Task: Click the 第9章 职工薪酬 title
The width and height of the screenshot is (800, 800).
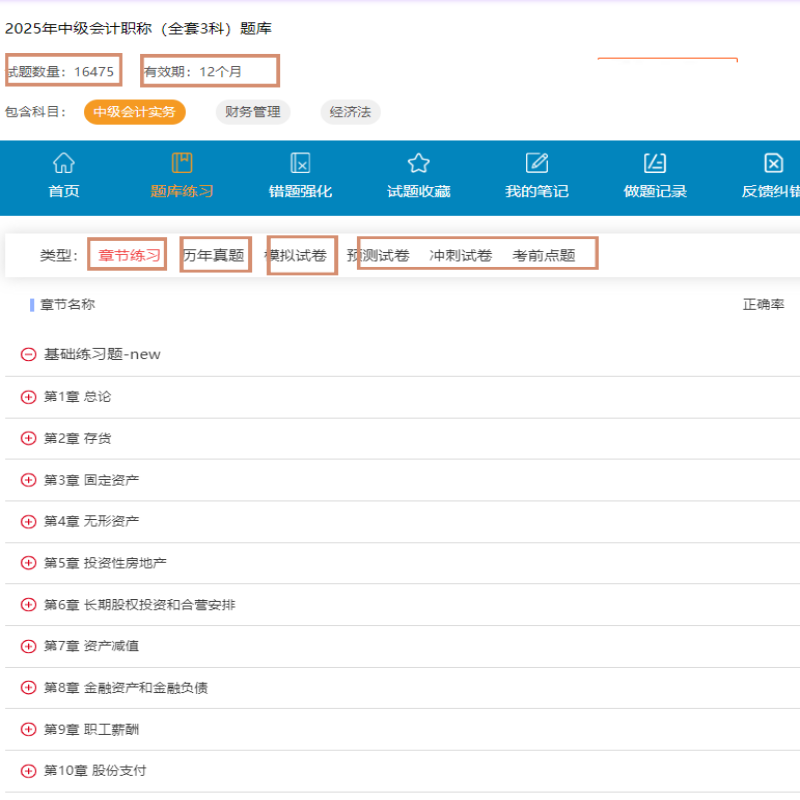Action: click(x=91, y=730)
